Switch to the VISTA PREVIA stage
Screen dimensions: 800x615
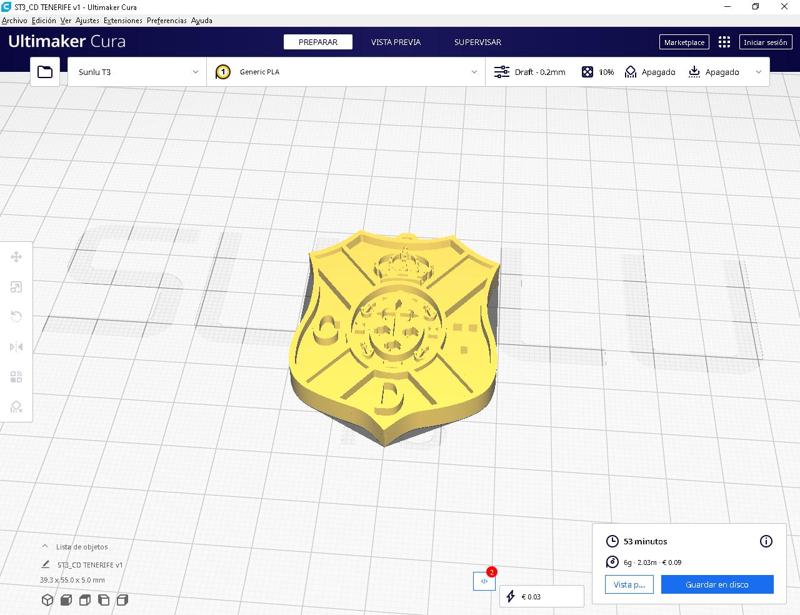coord(396,42)
